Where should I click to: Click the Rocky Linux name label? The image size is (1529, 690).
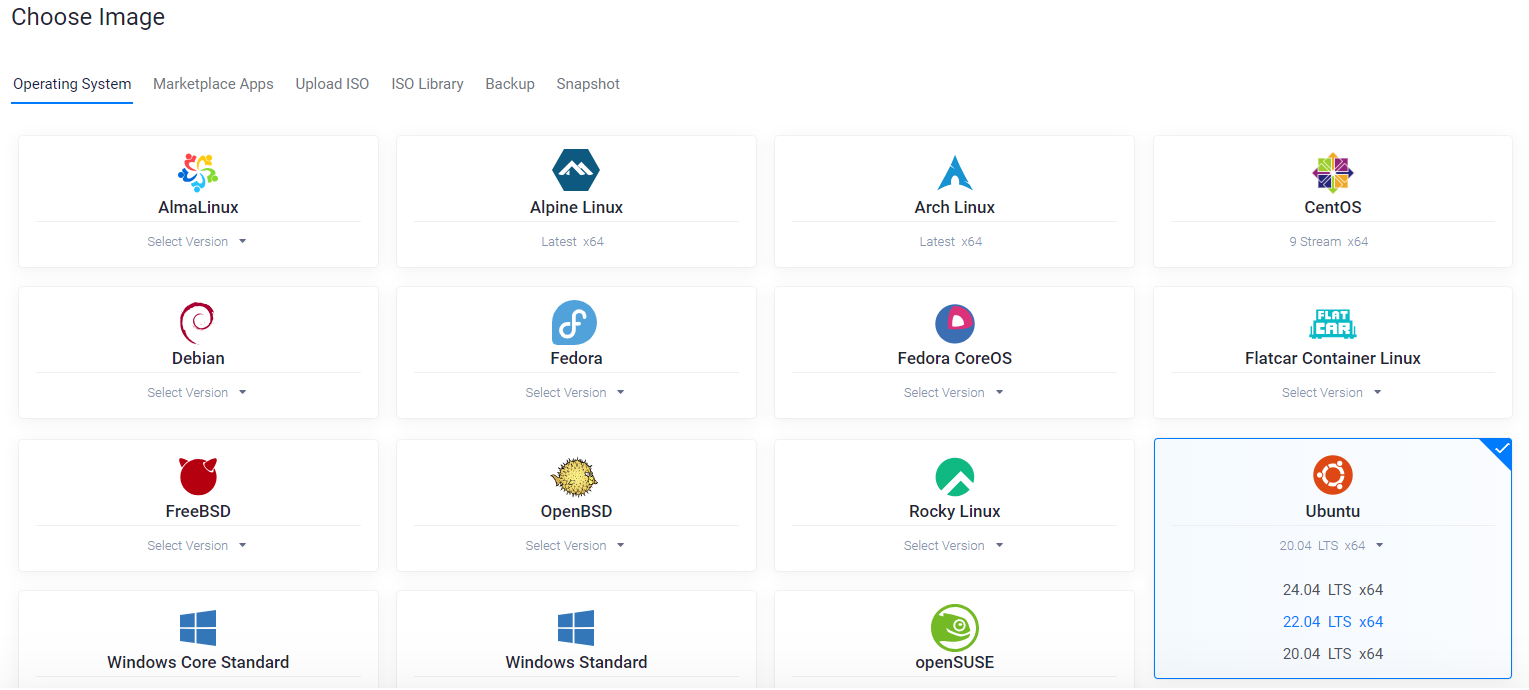(x=954, y=511)
